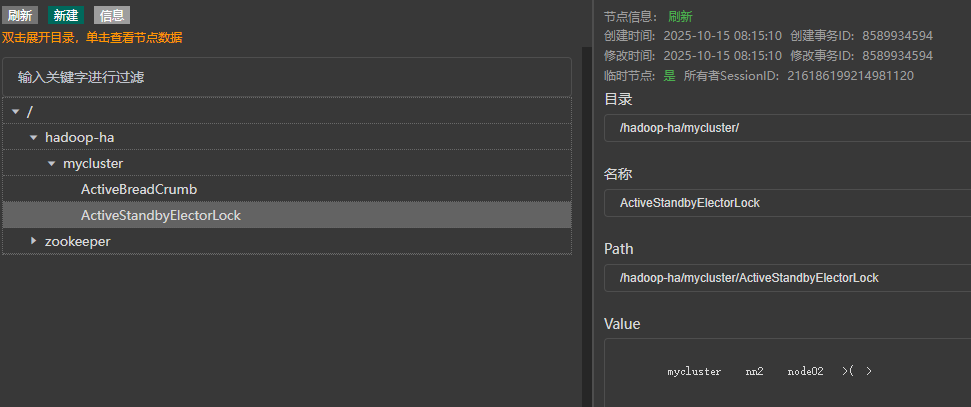Click the Path field
Screen dimensions: 971x407
[x=785, y=278]
